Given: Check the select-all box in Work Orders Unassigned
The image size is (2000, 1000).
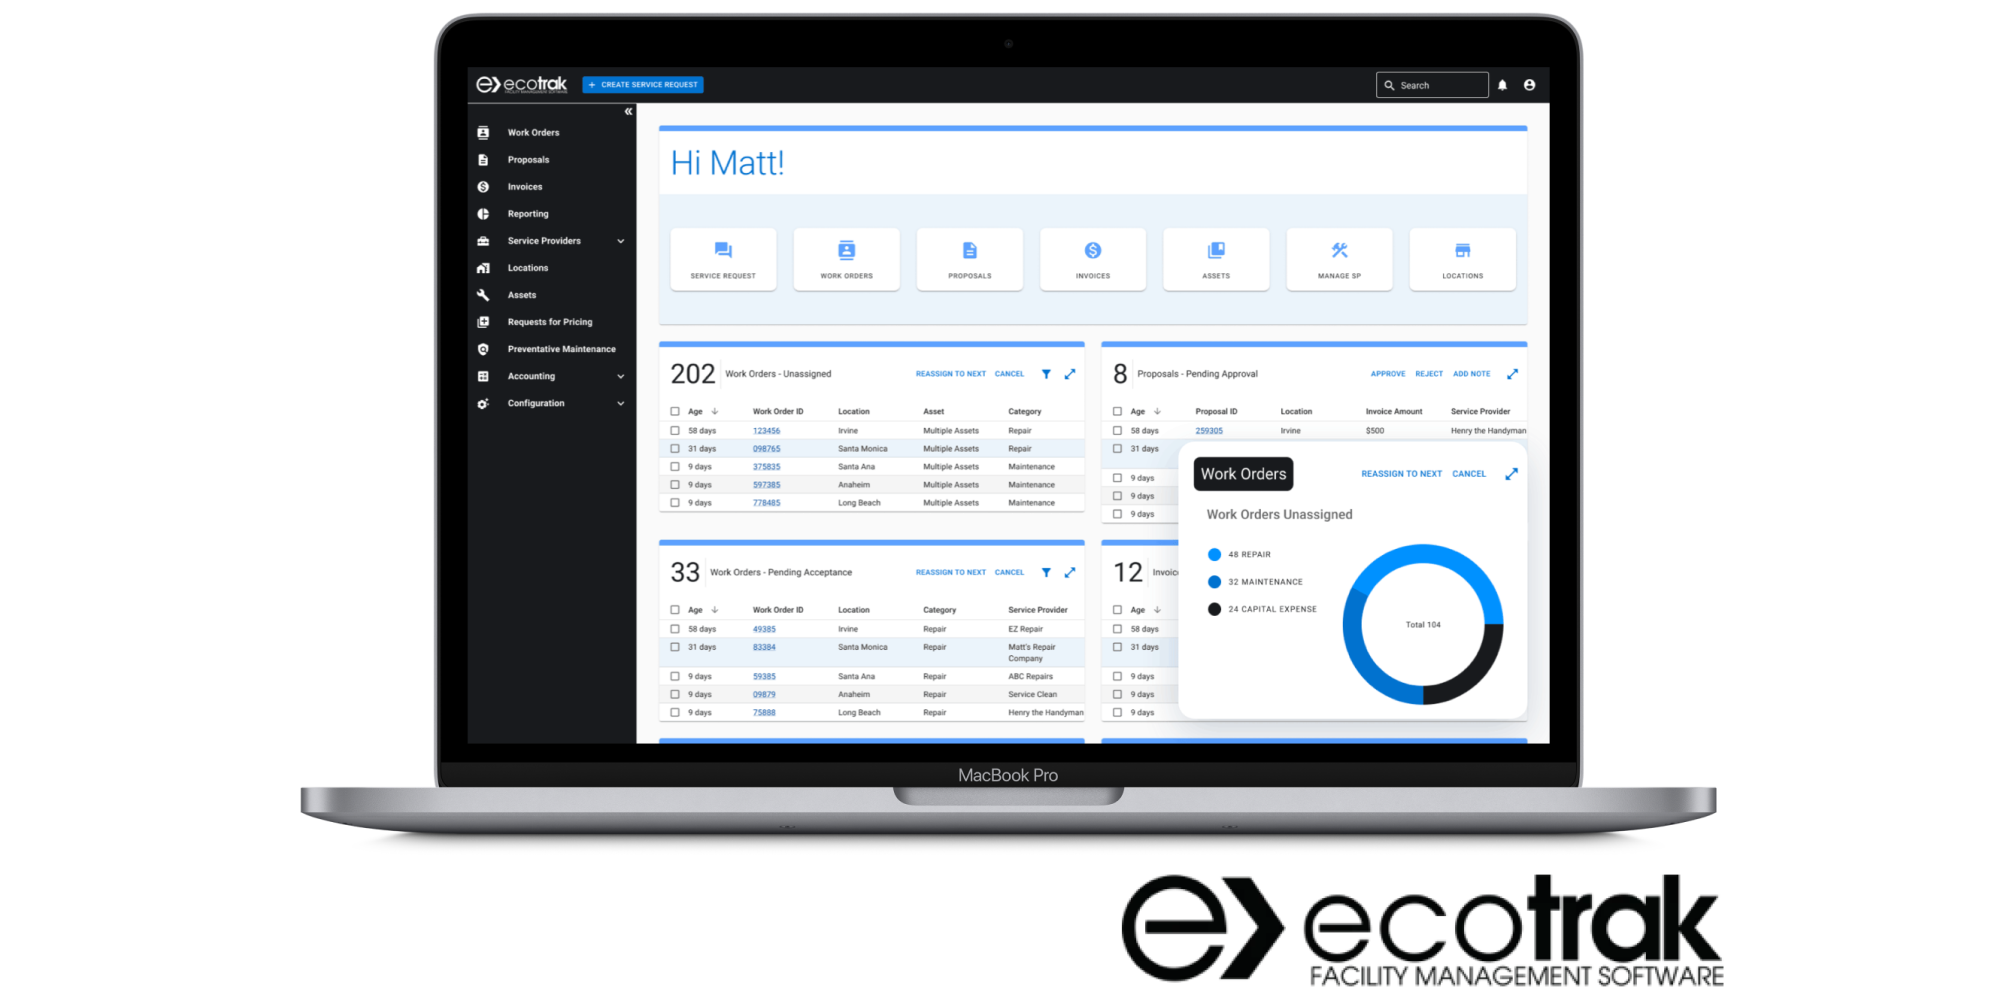Looking at the screenshot, I should [675, 410].
